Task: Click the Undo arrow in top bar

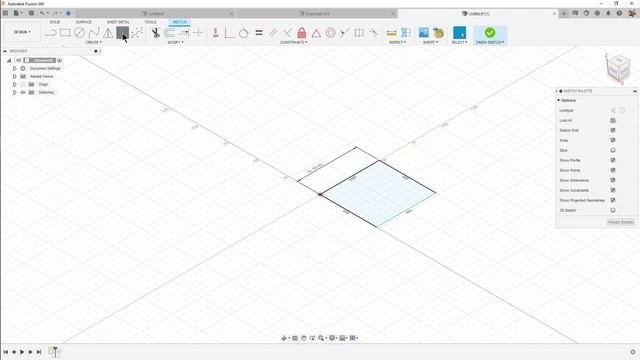Action: click(42, 13)
